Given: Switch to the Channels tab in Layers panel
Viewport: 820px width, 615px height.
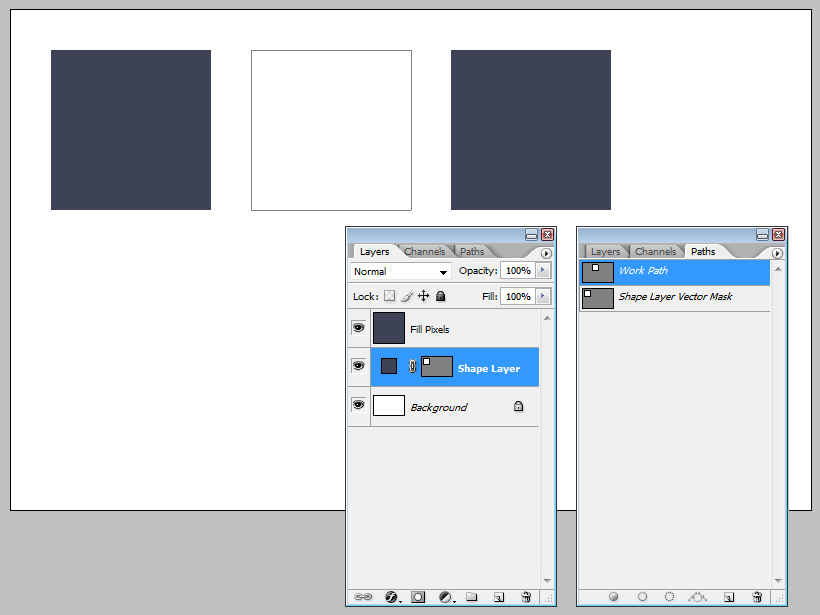Looking at the screenshot, I should [425, 252].
